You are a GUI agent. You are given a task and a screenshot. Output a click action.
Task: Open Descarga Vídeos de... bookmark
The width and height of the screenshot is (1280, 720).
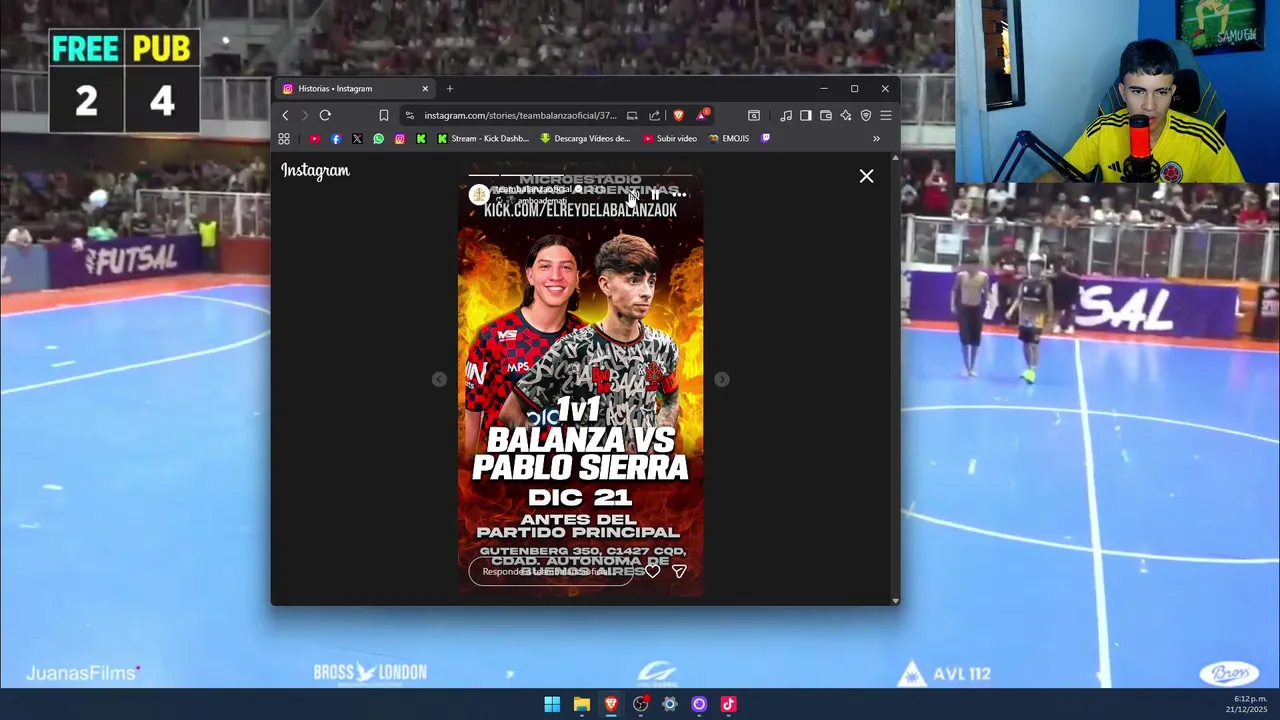(x=585, y=139)
